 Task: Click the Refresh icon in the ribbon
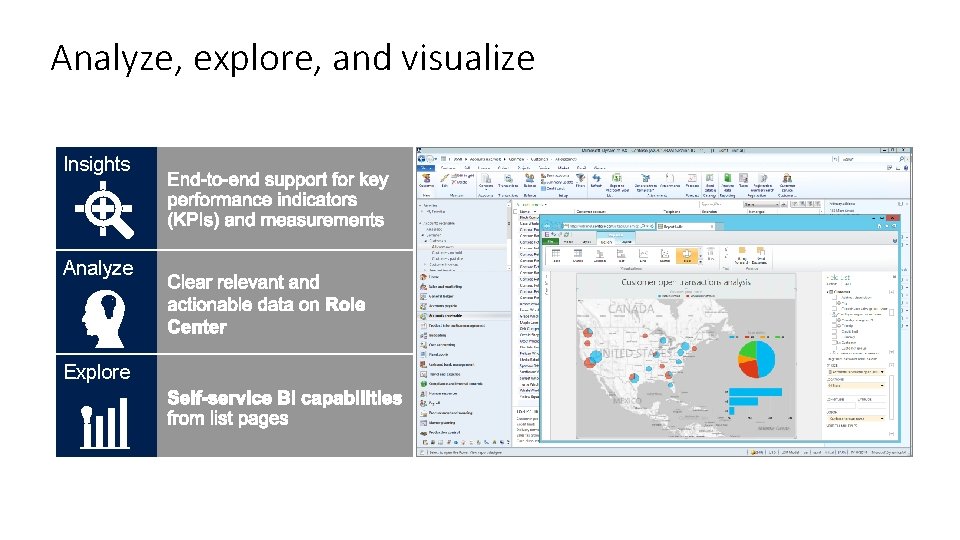click(596, 179)
